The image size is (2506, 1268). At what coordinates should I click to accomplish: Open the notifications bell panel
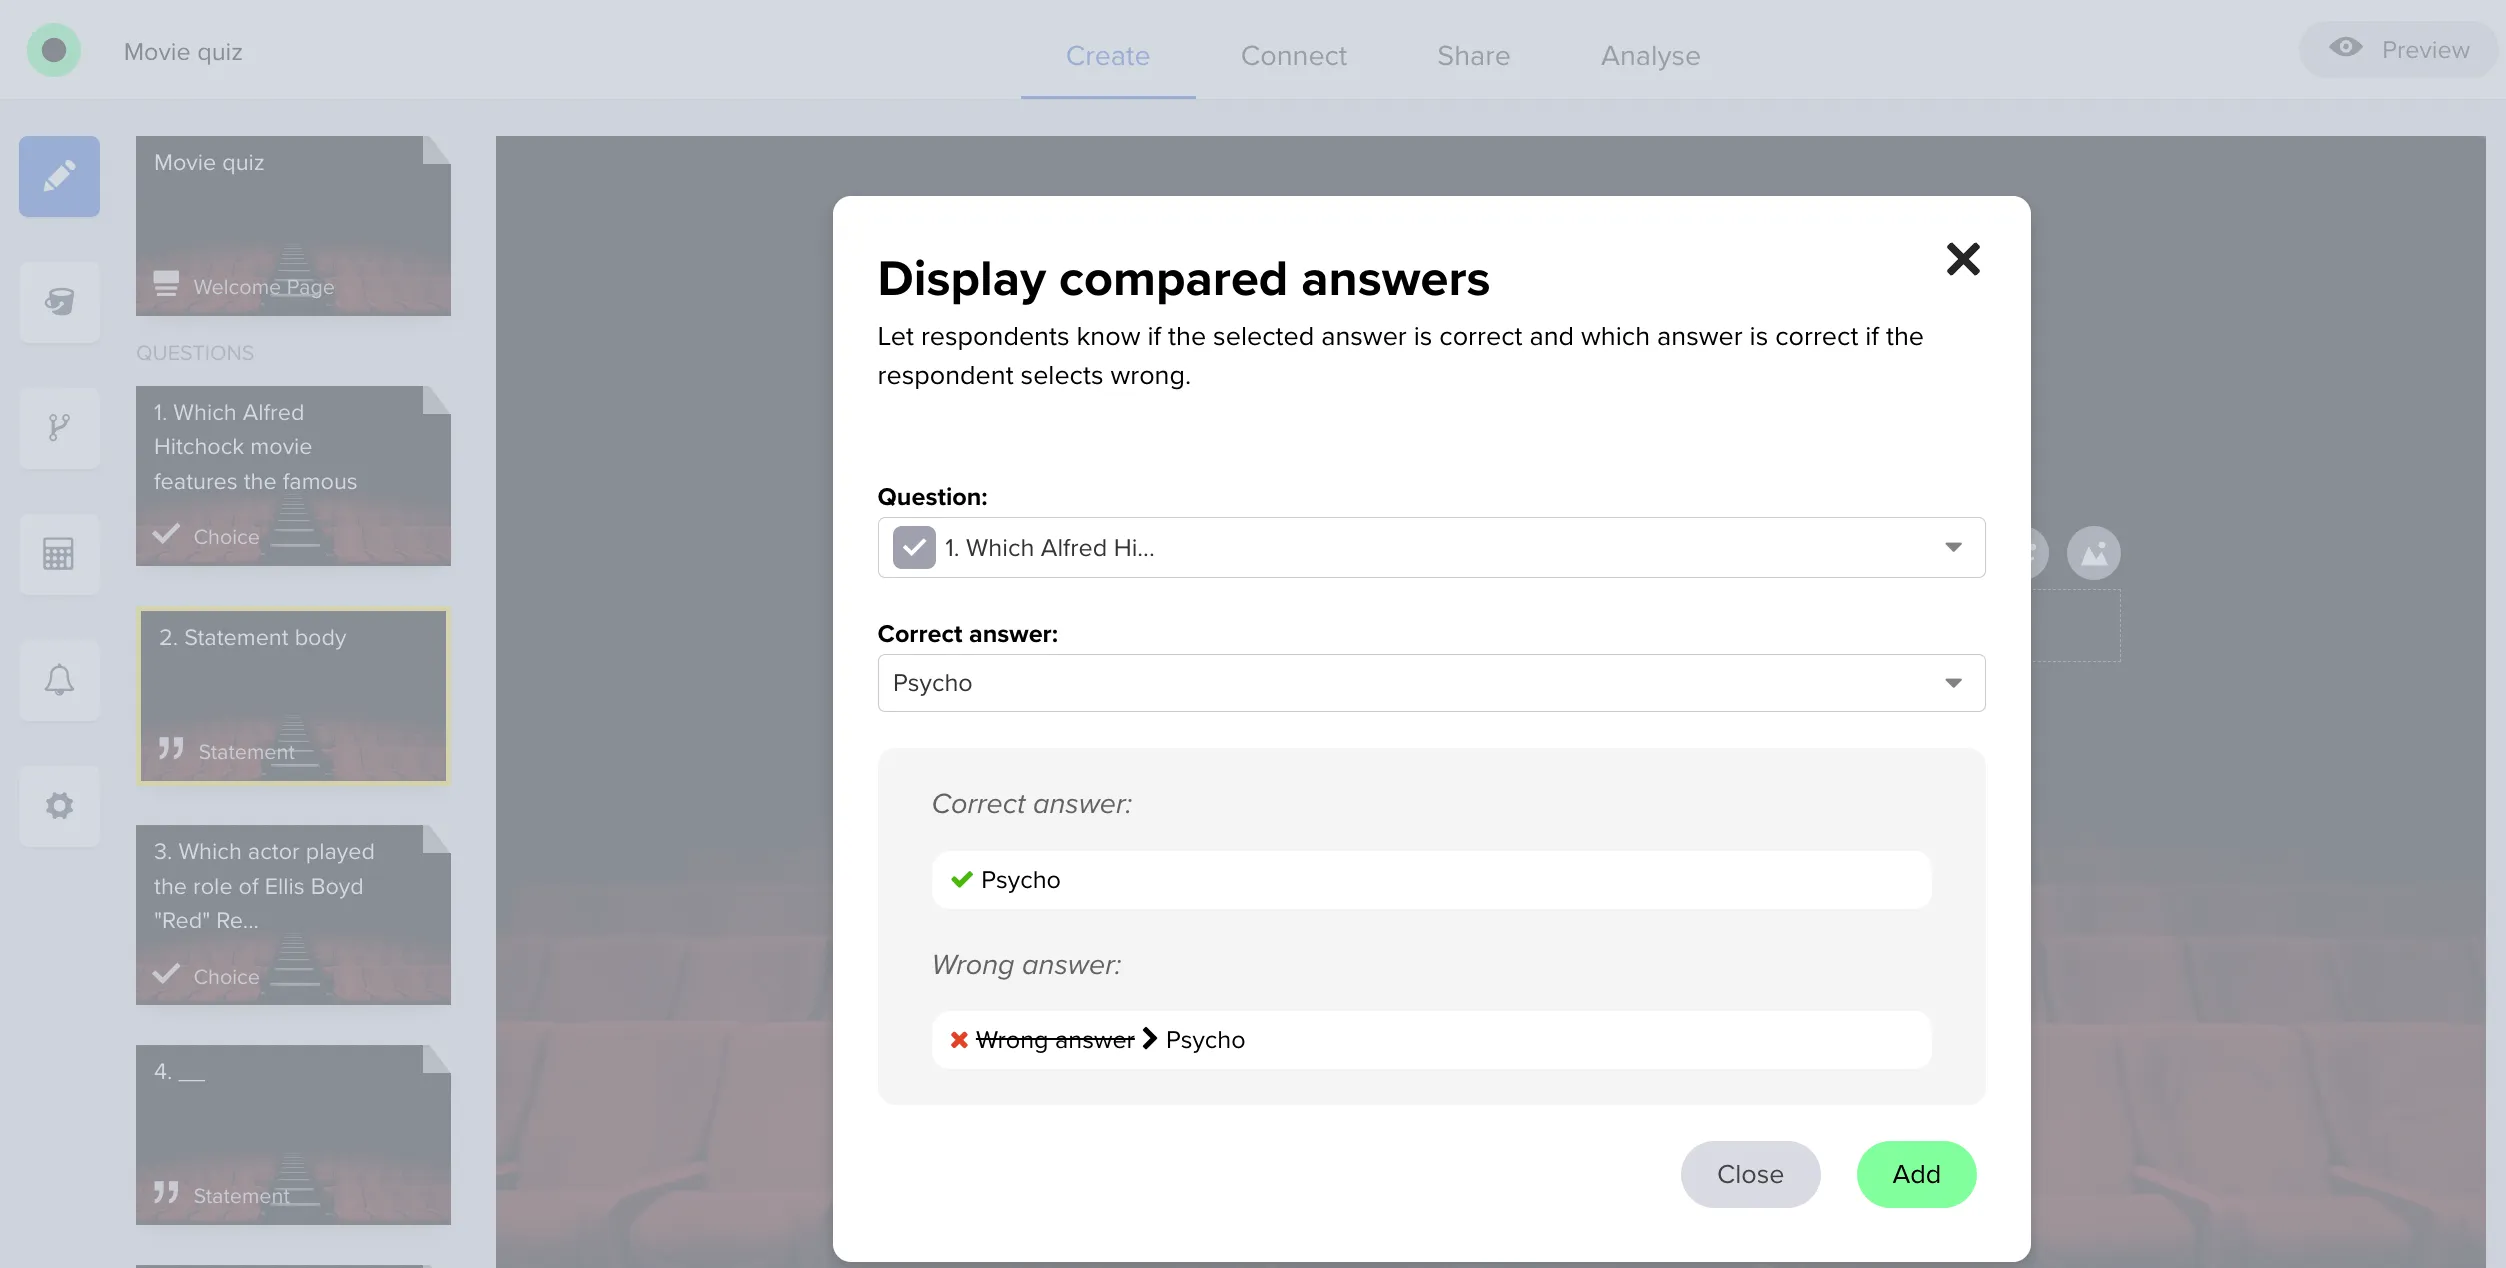(x=58, y=680)
